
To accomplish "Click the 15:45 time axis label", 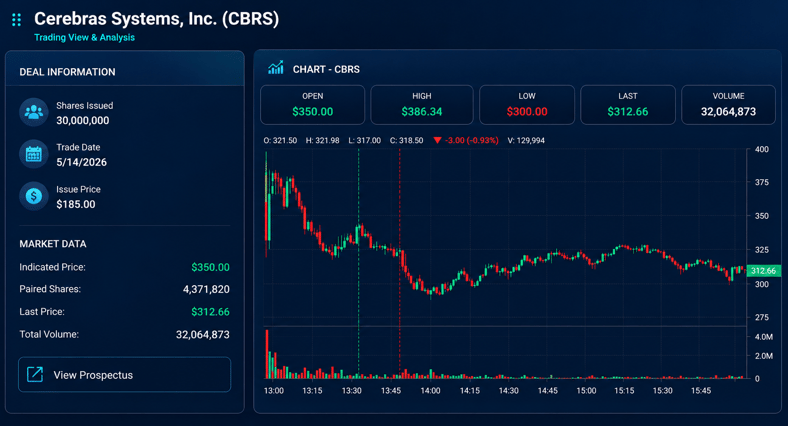I will pos(701,390).
